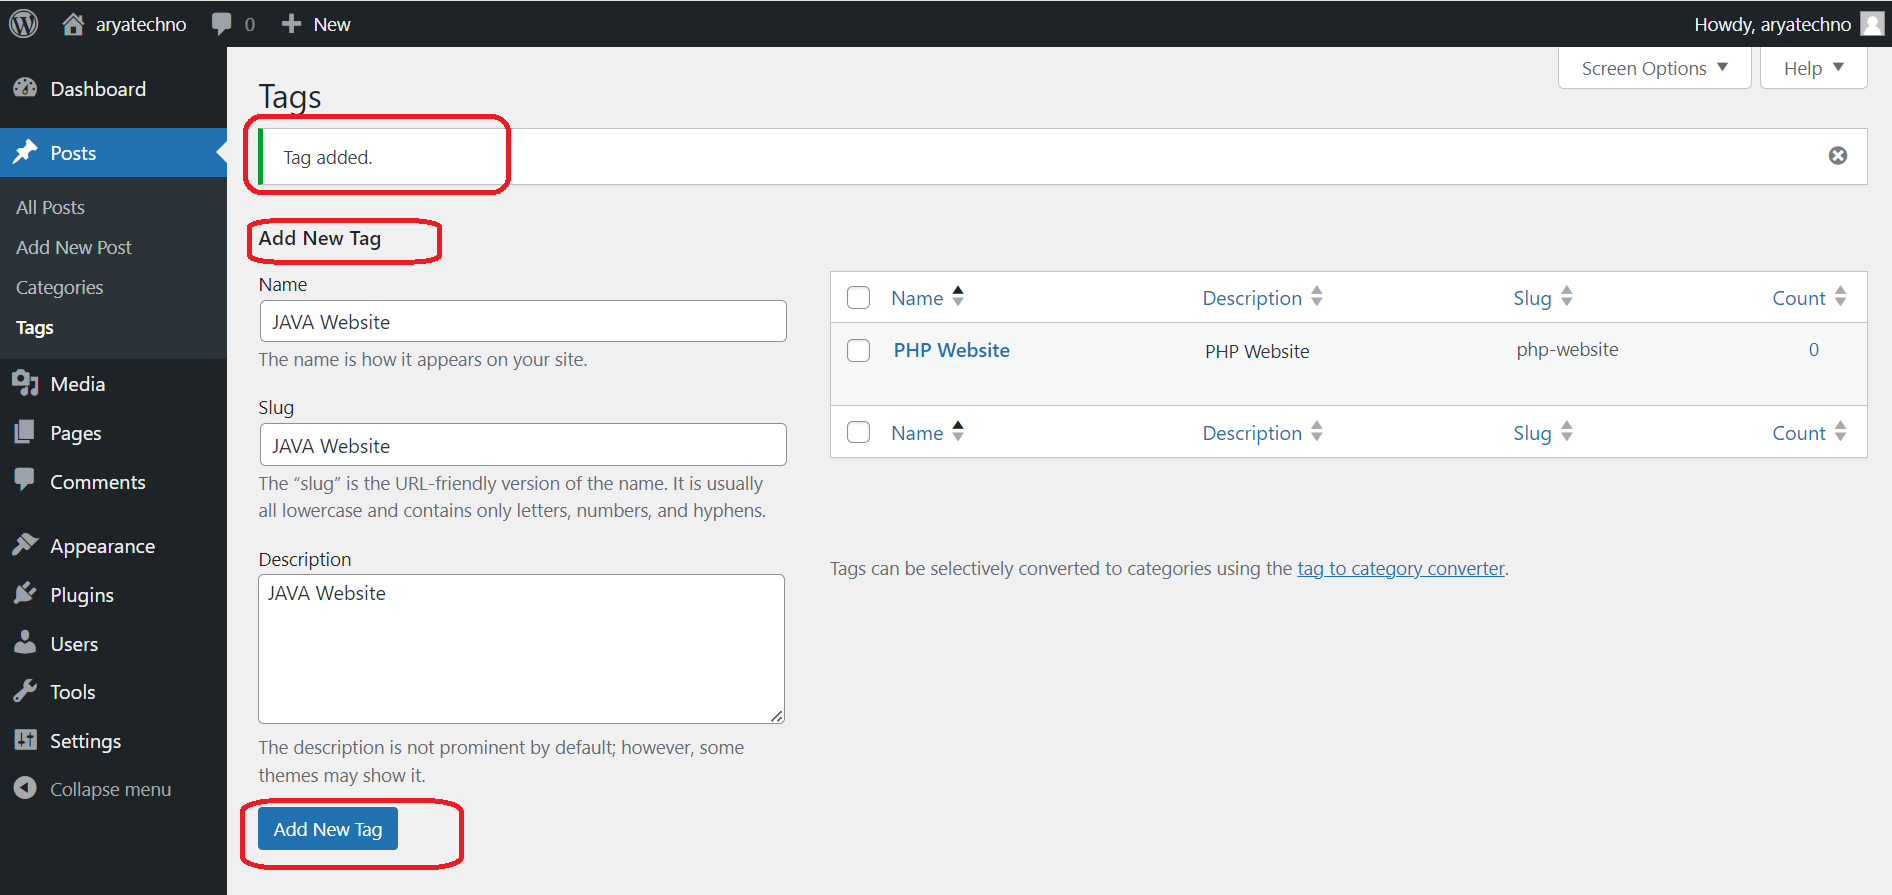Click the Add New Tag button
The width and height of the screenshot is (1892, 895).
click(x=328, y=829)
